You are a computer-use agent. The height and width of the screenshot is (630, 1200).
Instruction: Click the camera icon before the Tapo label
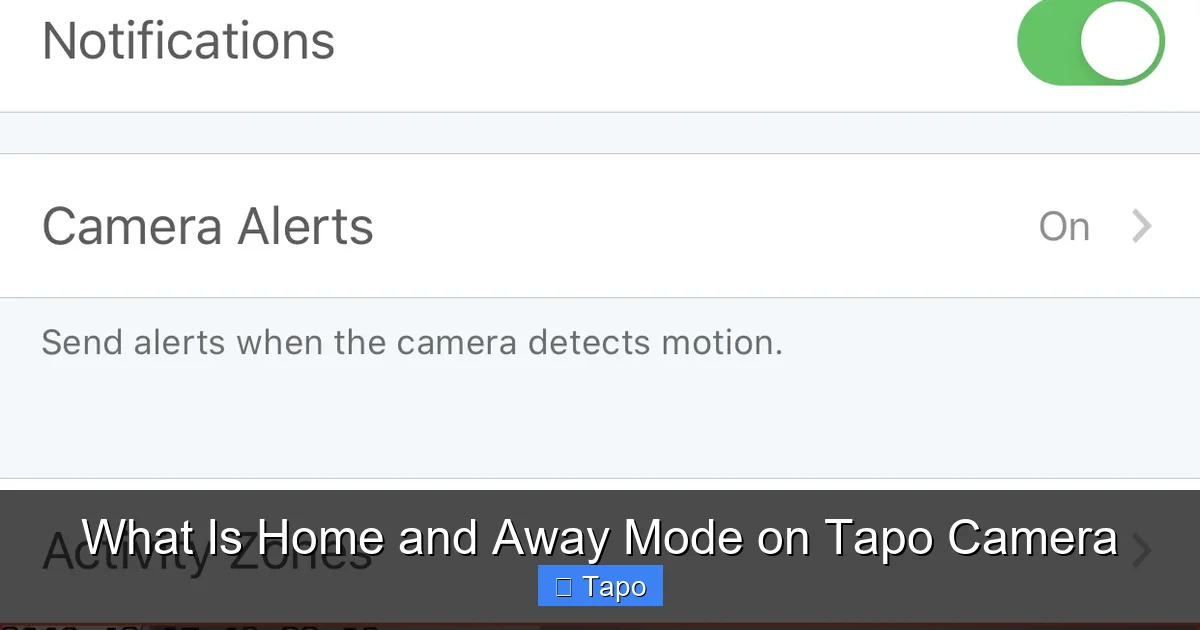565,586
